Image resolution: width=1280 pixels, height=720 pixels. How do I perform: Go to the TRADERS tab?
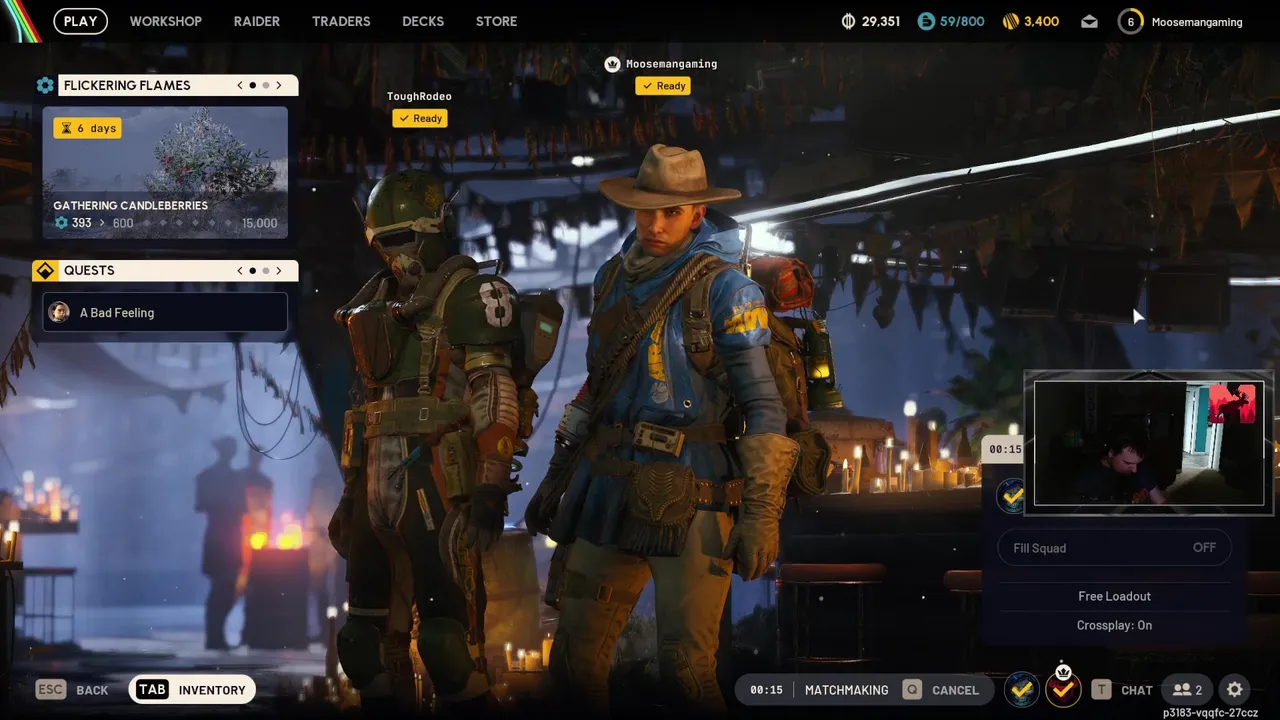[x=341, y=21]
